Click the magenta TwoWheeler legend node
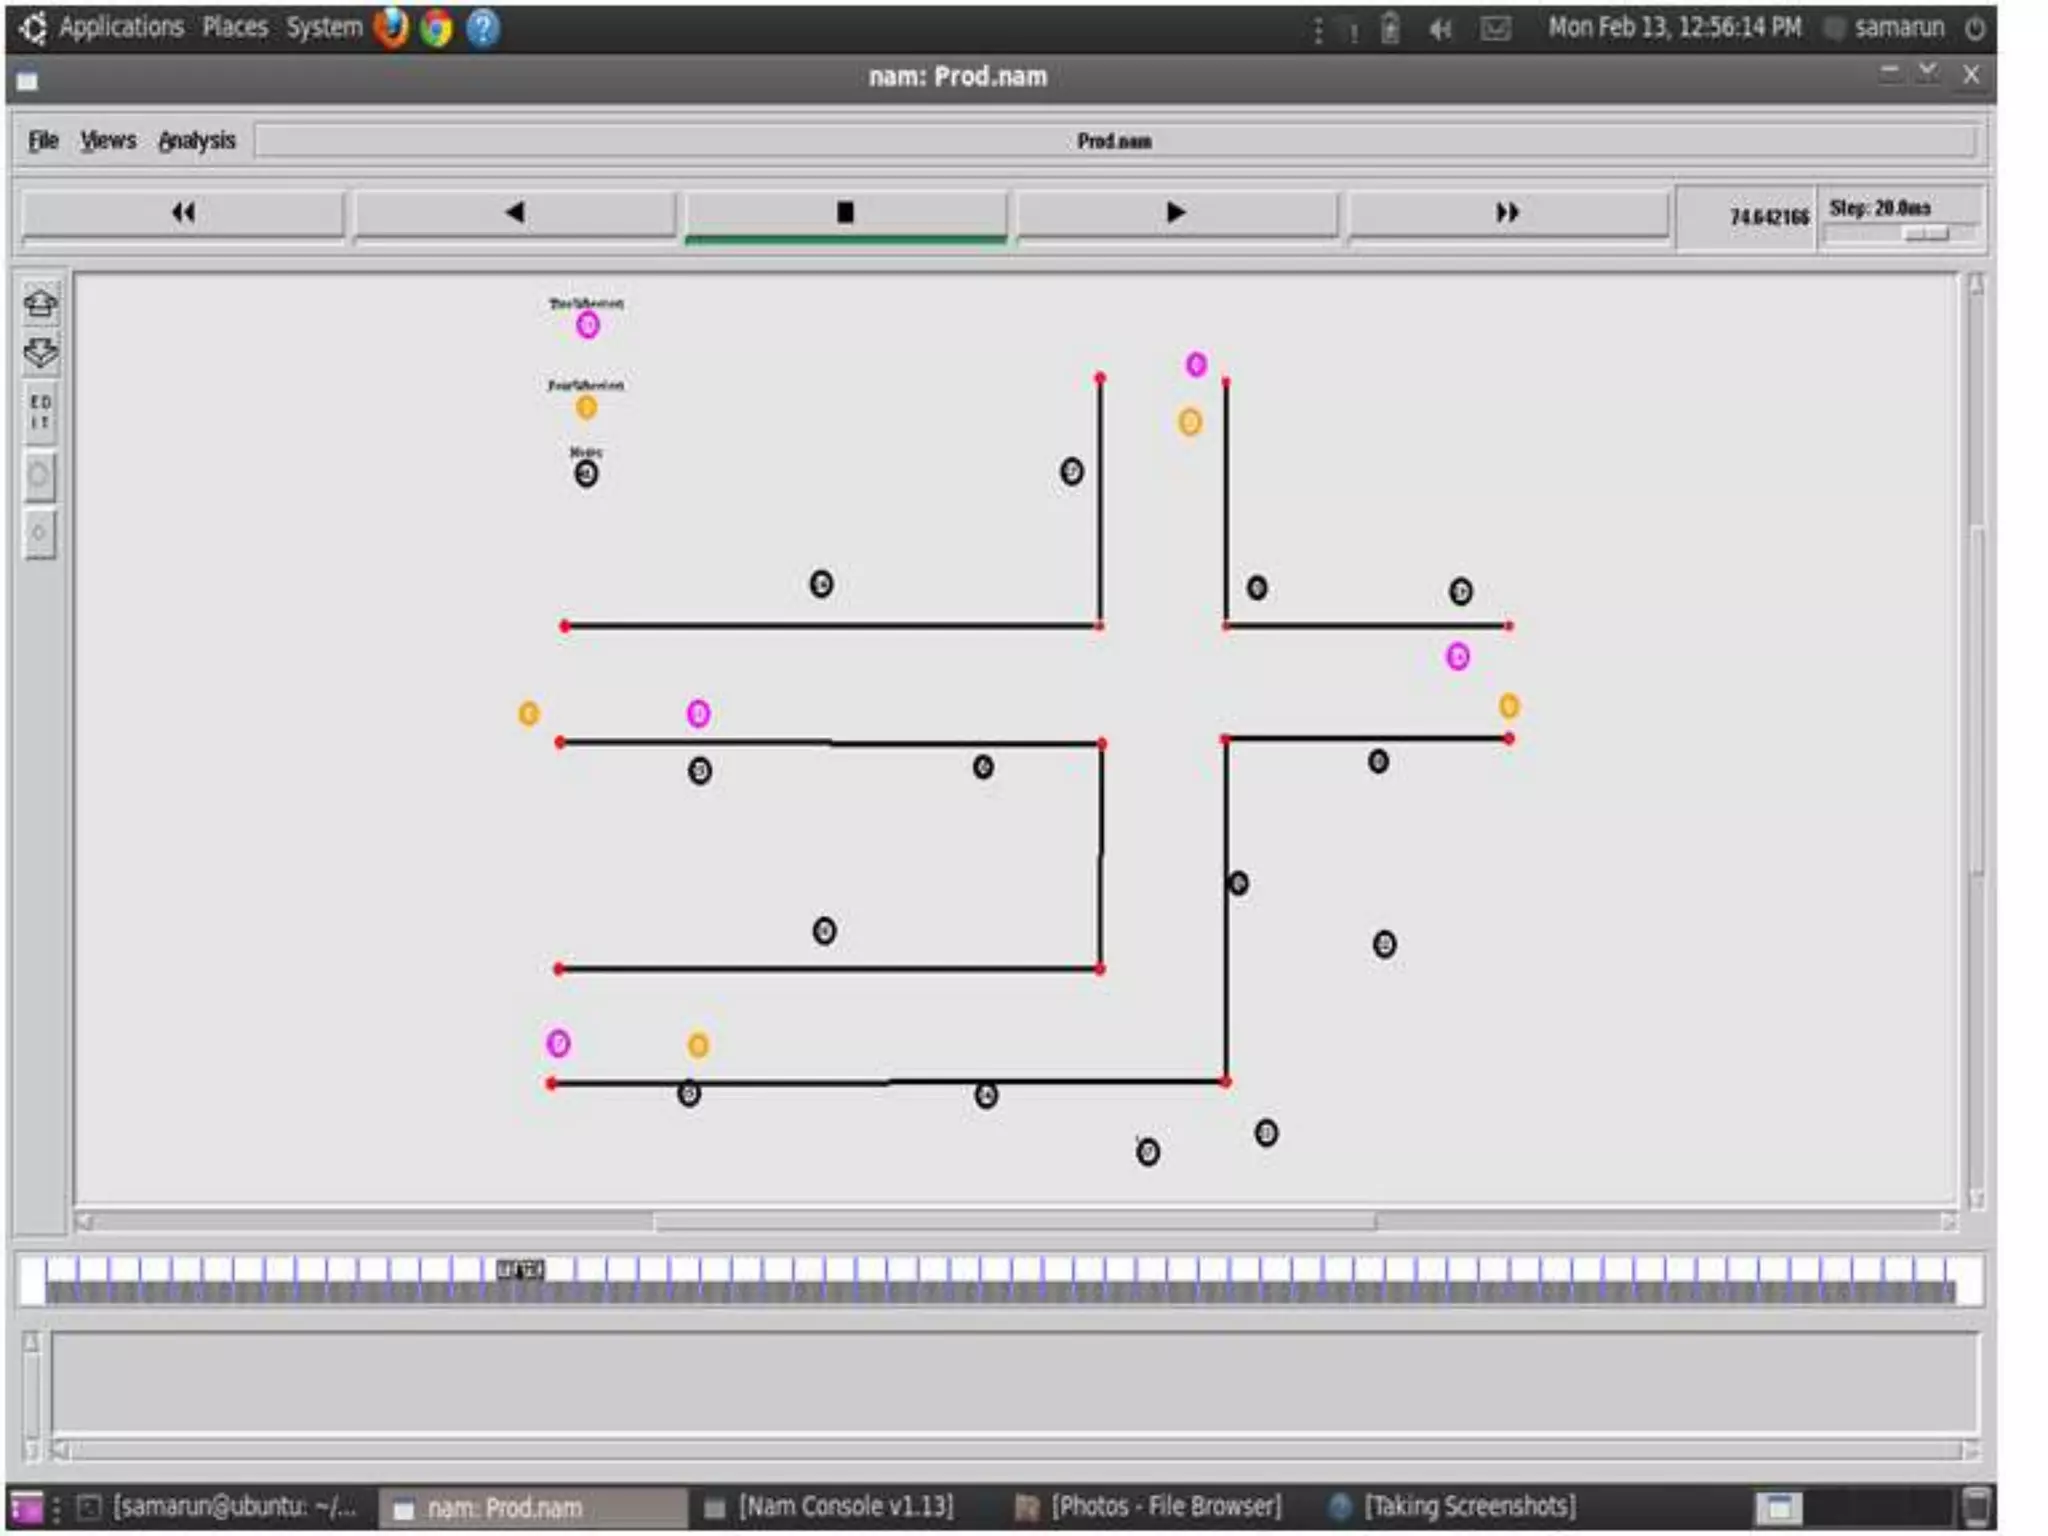The width and height of the screenshot is (2048, 1536). tap(588, 325)
